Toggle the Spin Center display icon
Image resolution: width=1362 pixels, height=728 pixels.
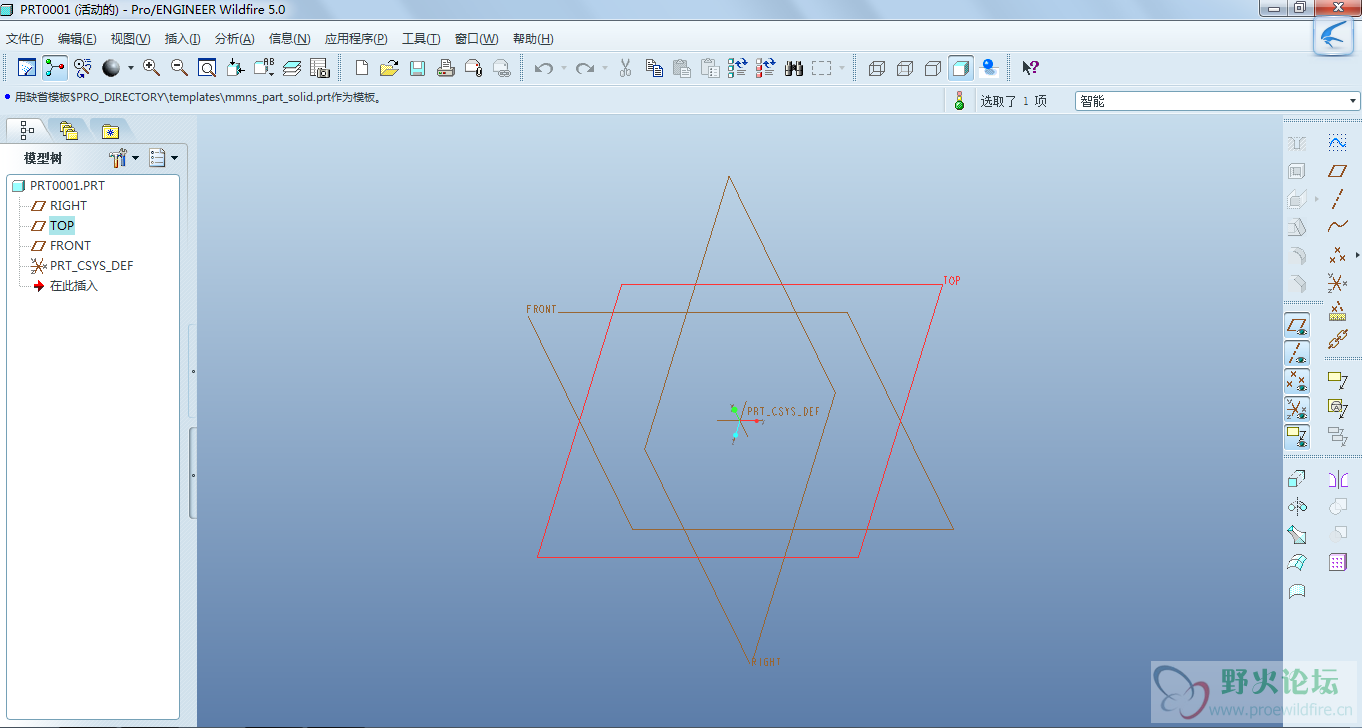click(55, 68)
